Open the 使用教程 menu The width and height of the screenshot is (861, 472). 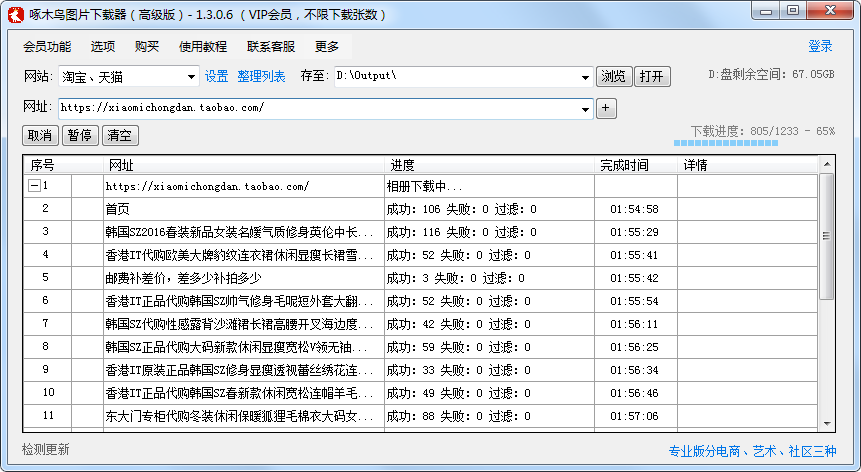203,46
